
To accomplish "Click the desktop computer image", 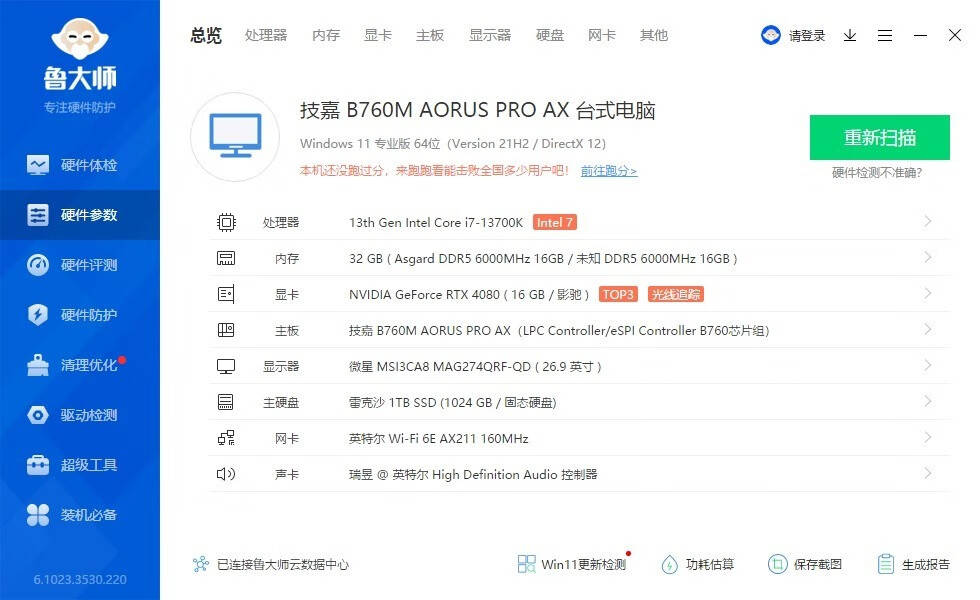I will point(235,137).
